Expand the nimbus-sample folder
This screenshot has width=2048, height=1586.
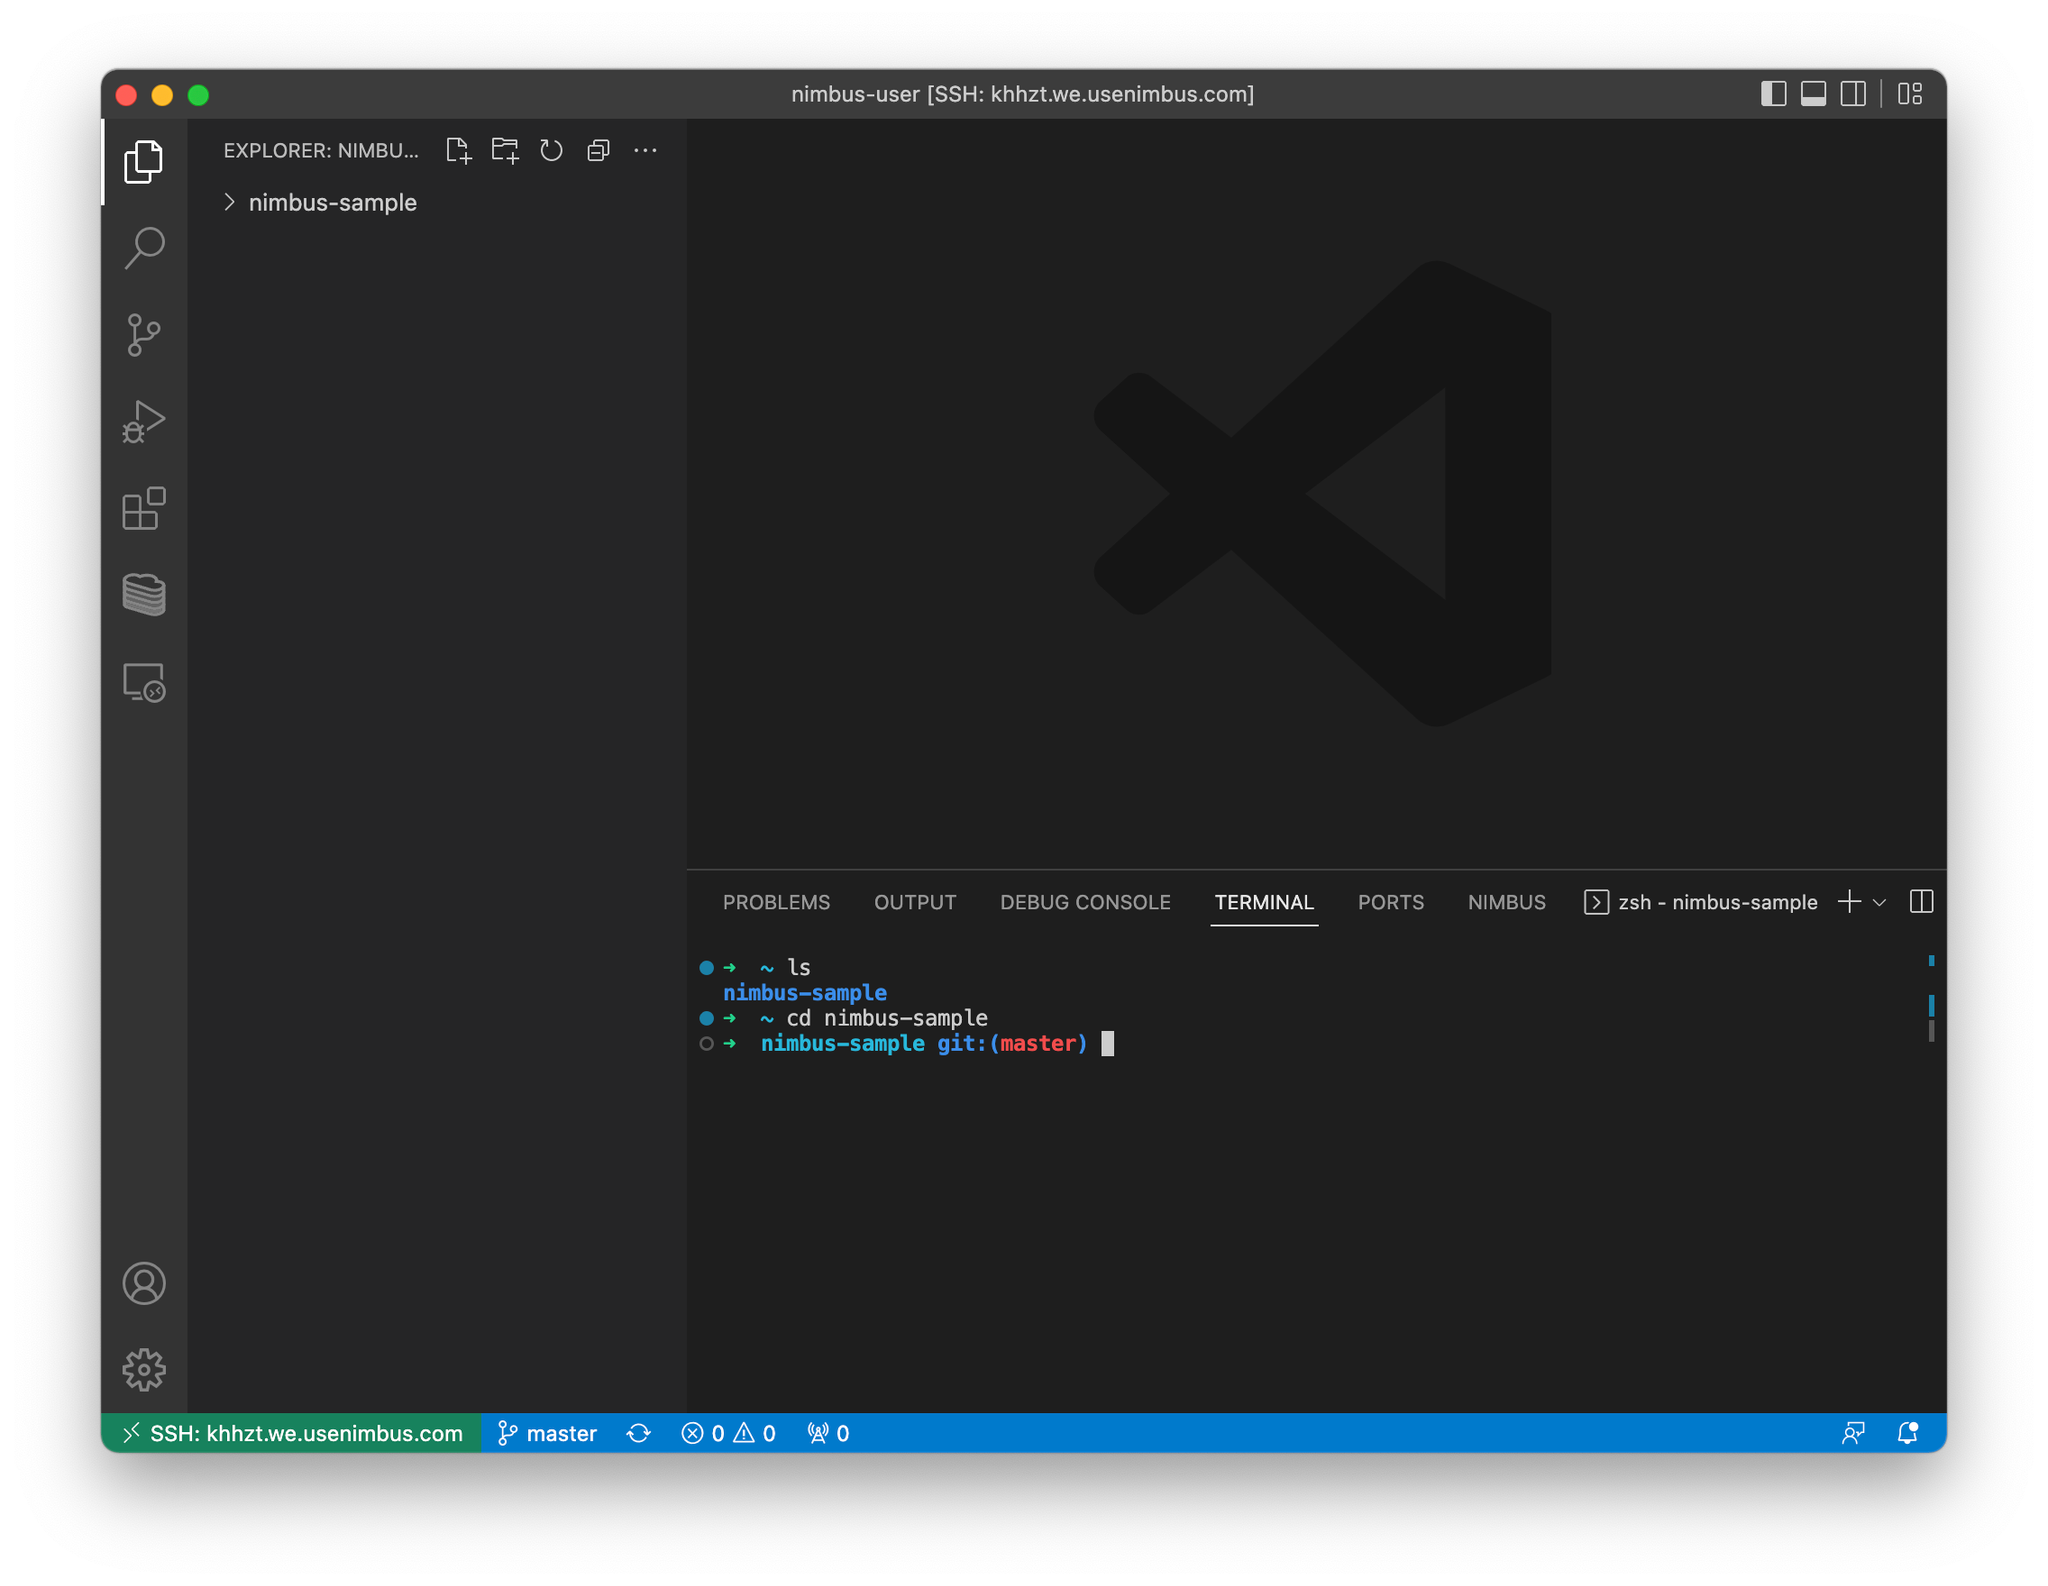(230, 202)
